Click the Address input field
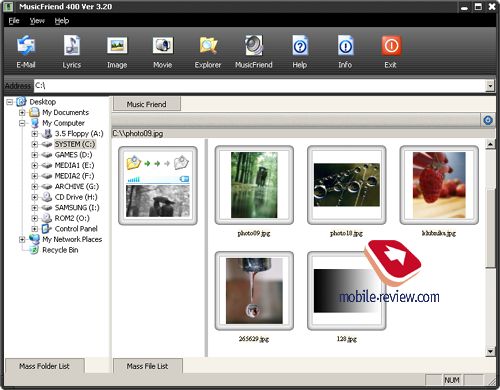The image size is (500, 390). (260, 86)
